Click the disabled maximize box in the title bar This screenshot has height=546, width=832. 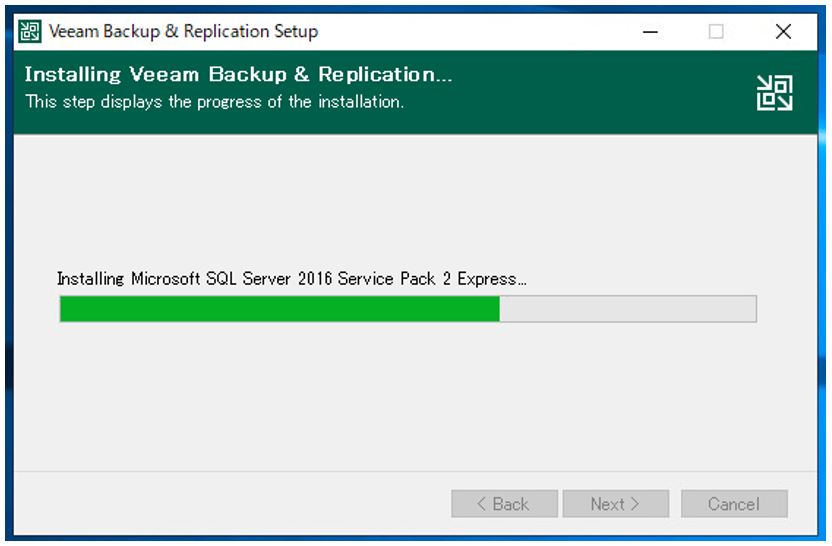point(716,32)
